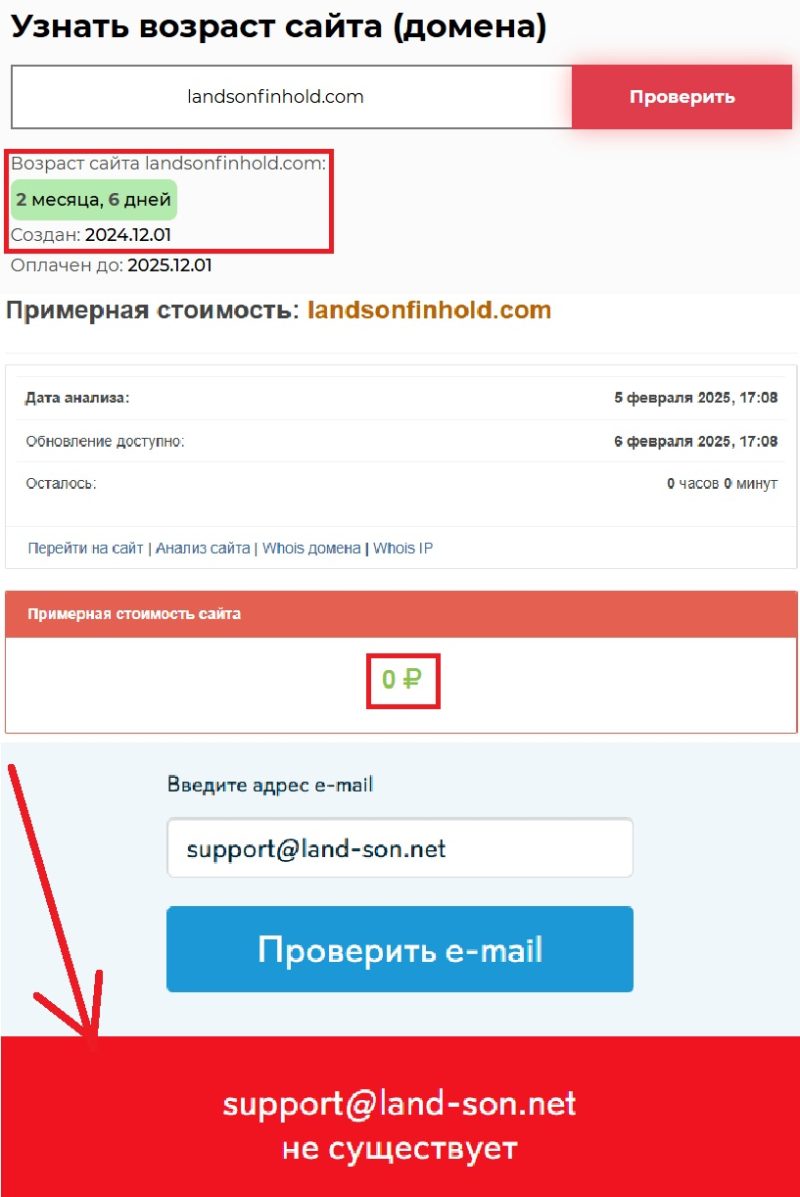Open the 'Перейти на сайт' link
Image resolution: width=800 pixels, height=1197 pixels.
(85, 548)
